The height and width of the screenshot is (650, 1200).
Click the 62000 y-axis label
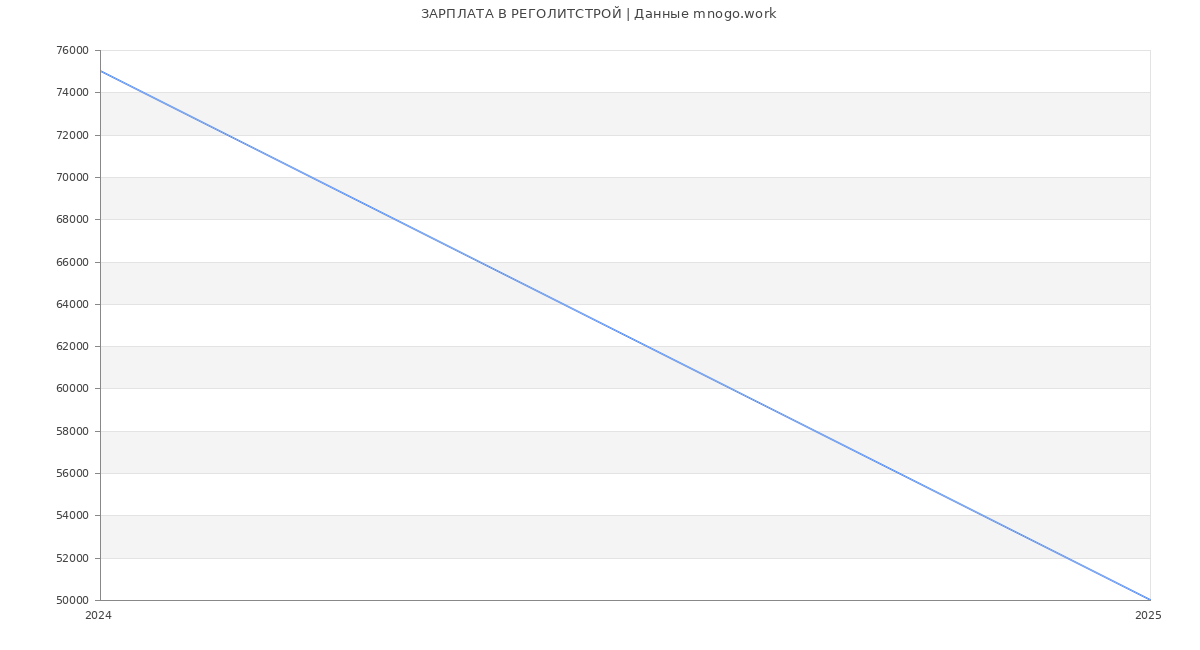[x=74, y=347]
